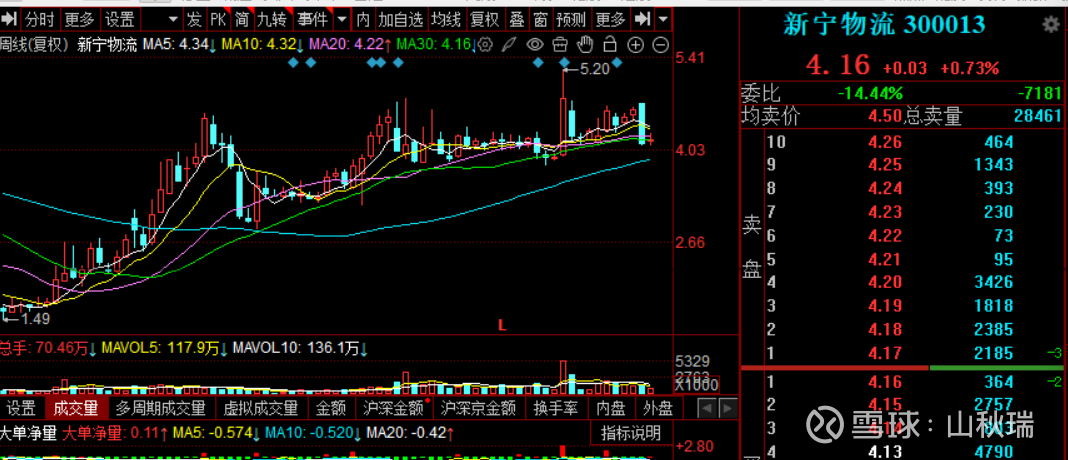
Task: Click arrow-to-bar icon after right 更多
Action: (x=641, y=18)
